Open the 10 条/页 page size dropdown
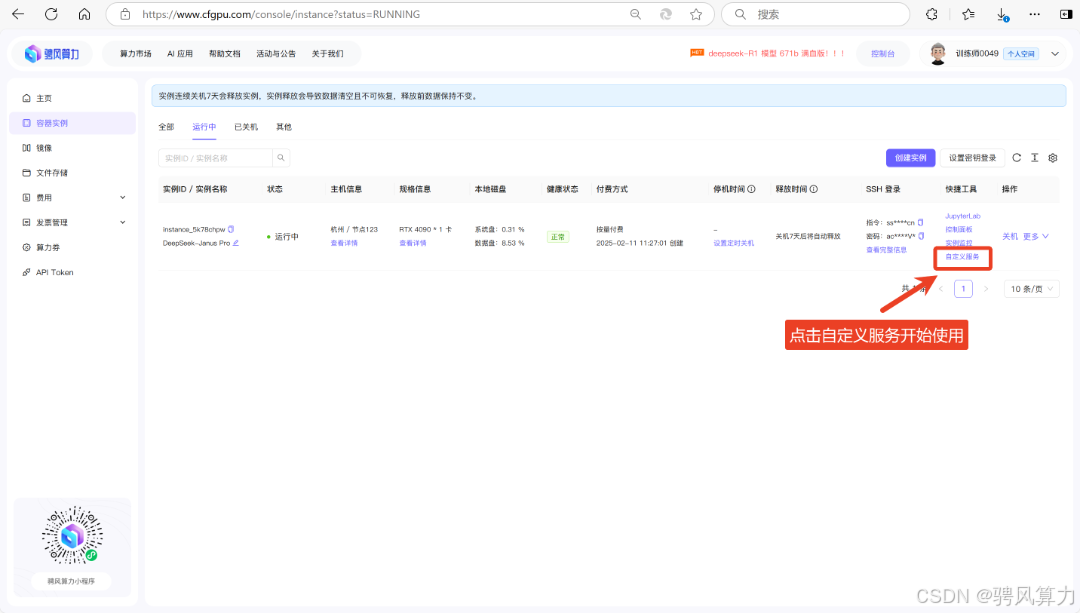Viewport: 1080px width, 613px height. (x=1031, y=289)
